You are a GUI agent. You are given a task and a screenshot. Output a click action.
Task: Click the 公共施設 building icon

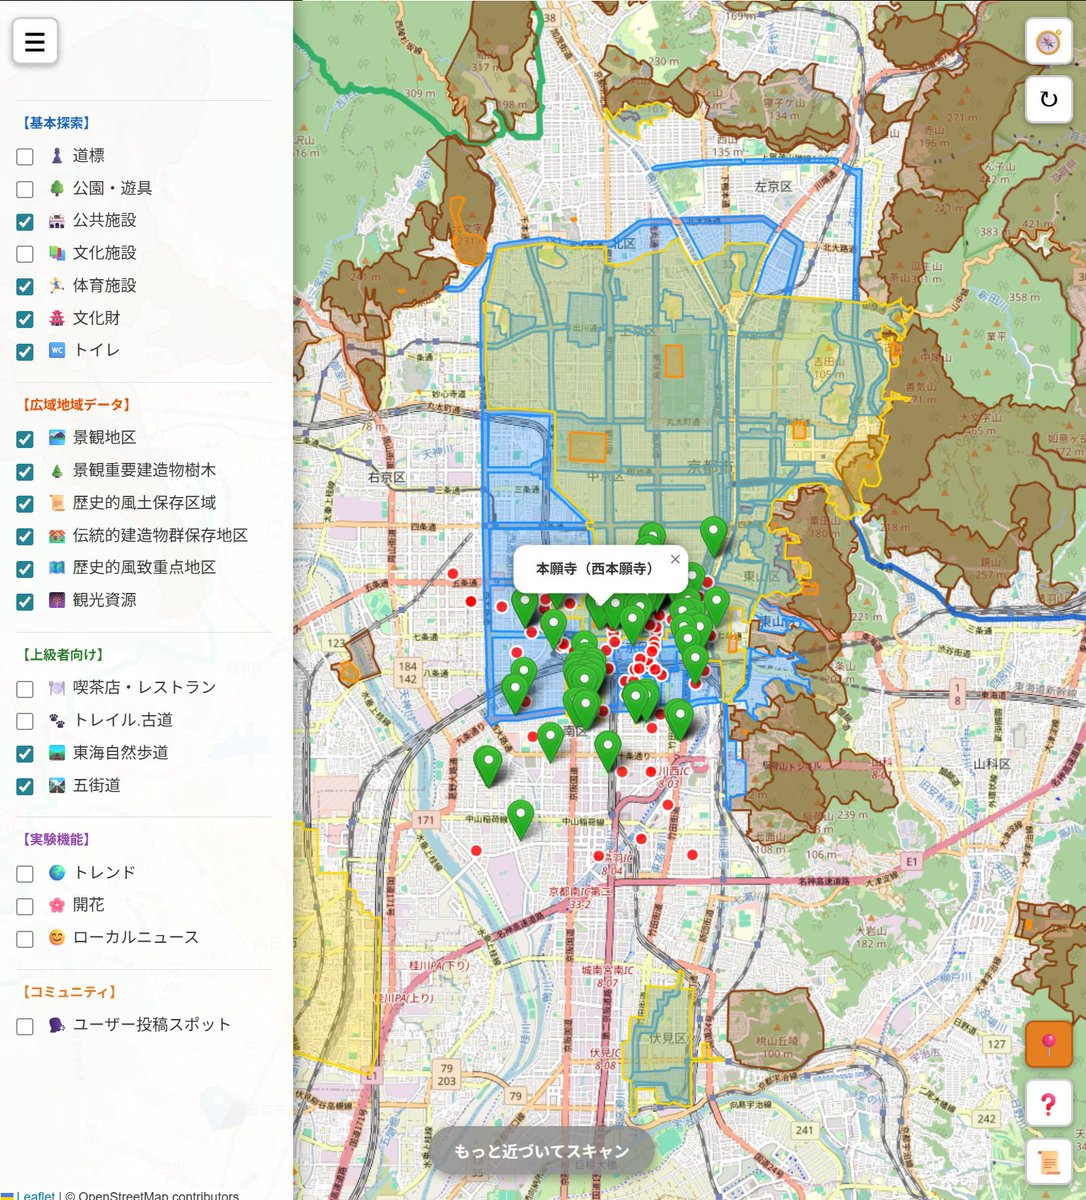[57, 221]
